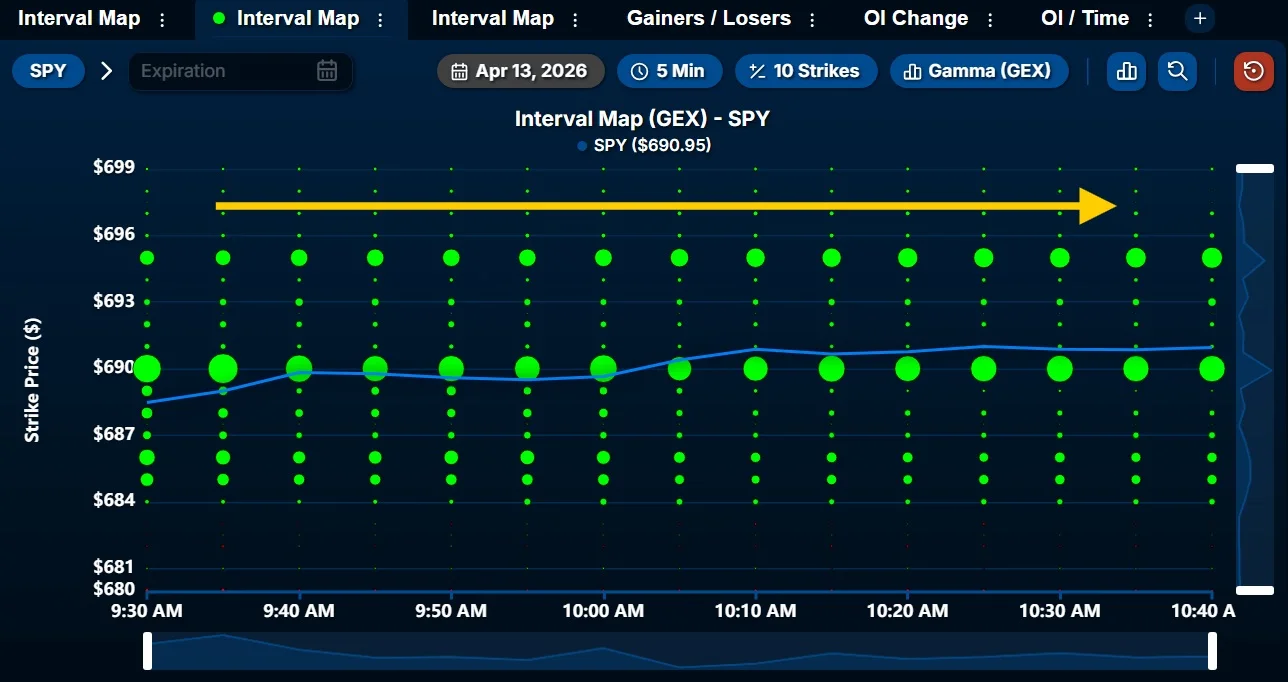Image resolution: width=1288 pixels, height=682 pixels.
Task: Open OI Change tab kebab menu
Action: (990, 19)
